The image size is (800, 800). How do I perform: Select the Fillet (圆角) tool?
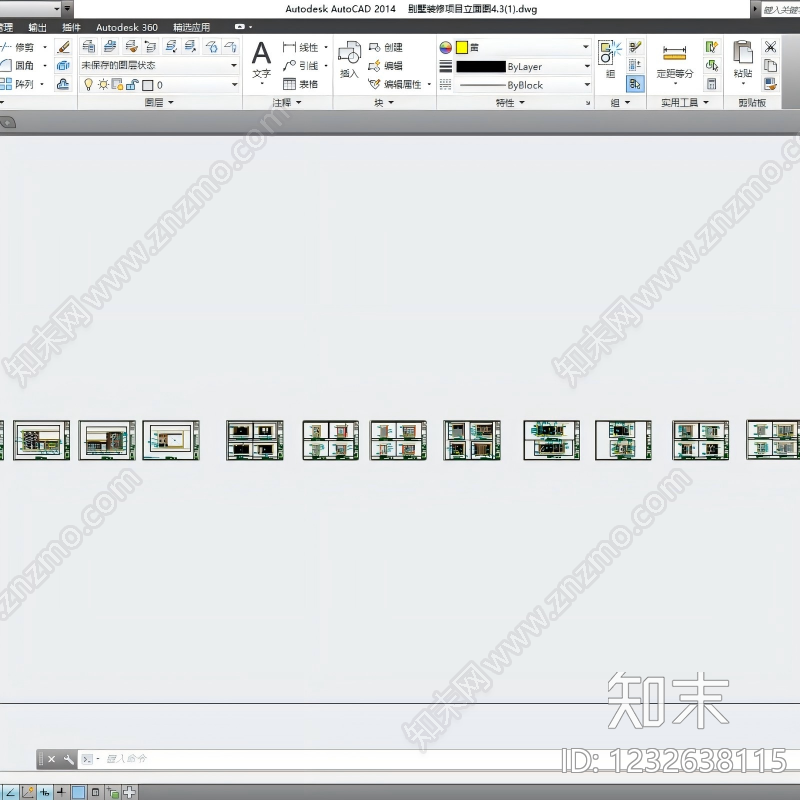click(18, 65)
